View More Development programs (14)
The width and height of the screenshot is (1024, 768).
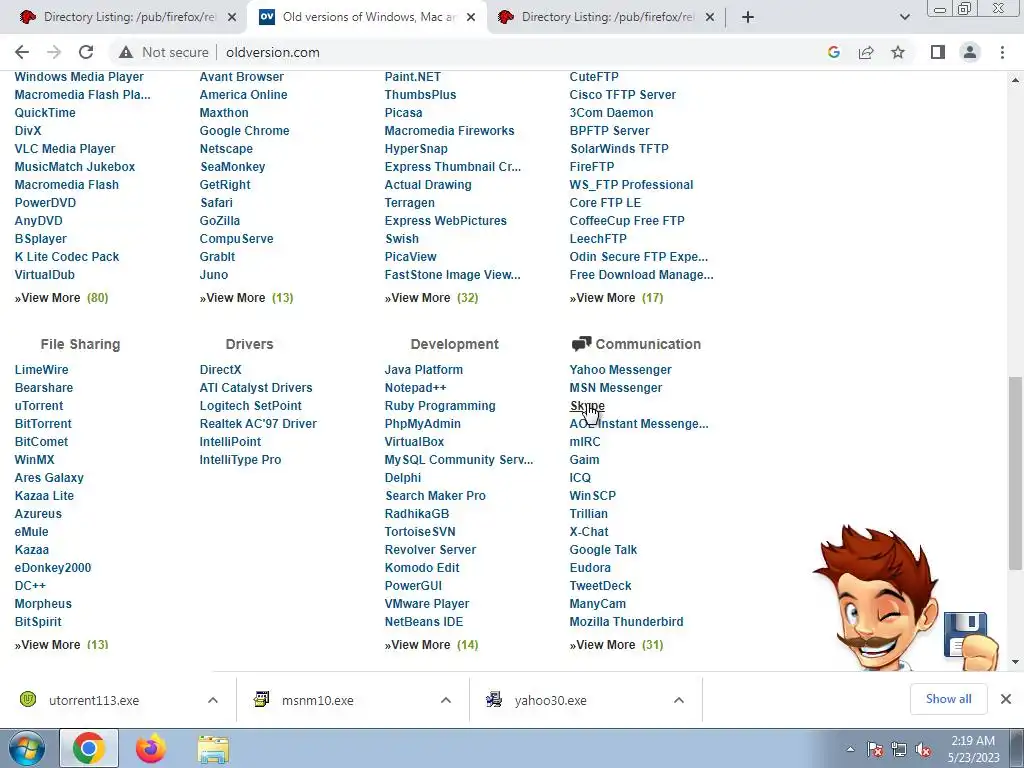[x=432, y=645]
